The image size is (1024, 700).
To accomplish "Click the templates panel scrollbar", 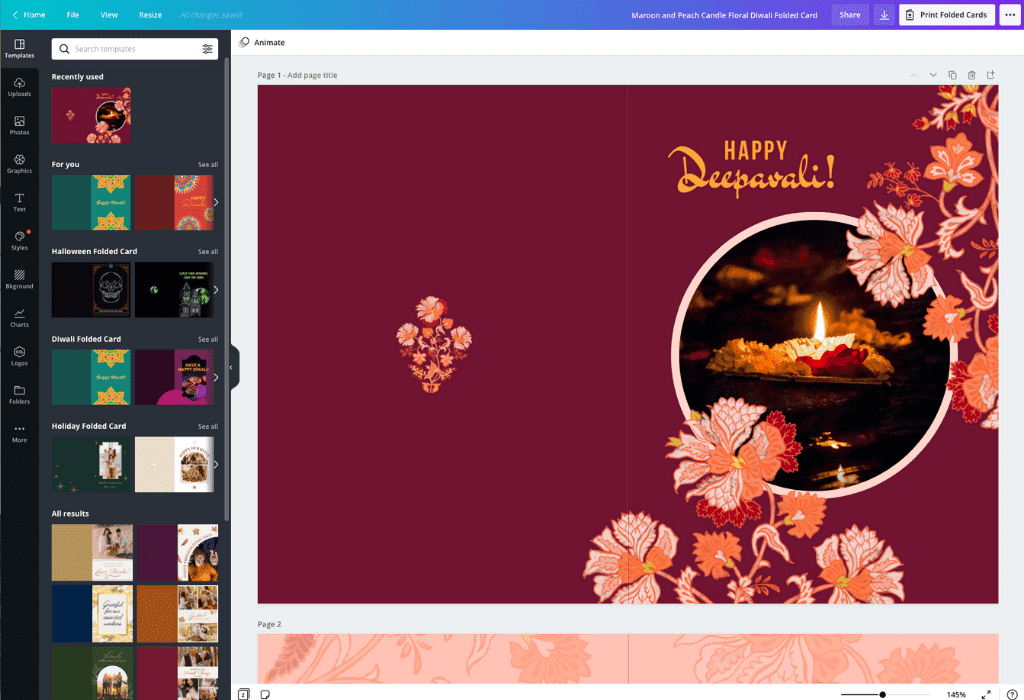I will click(x=227, y=287).
